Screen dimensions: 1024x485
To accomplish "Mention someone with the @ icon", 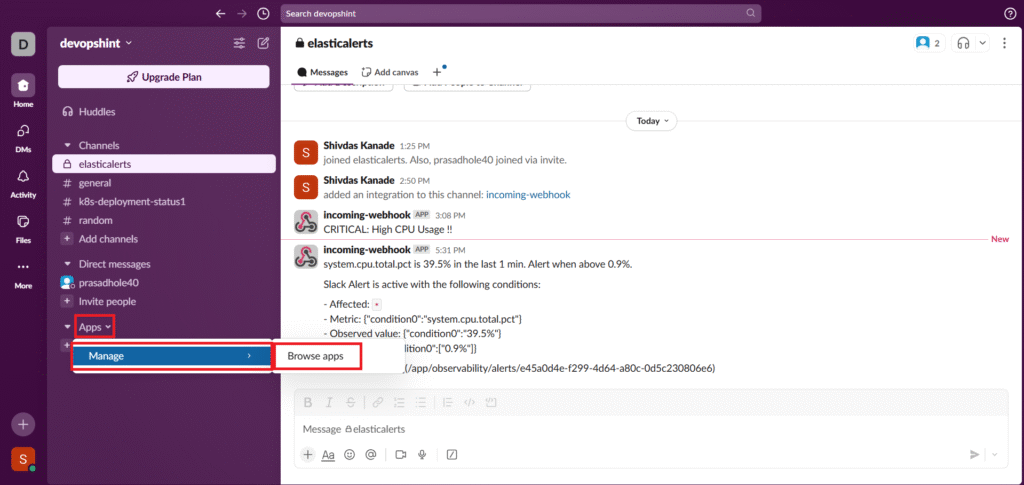I will click(371, 454).
